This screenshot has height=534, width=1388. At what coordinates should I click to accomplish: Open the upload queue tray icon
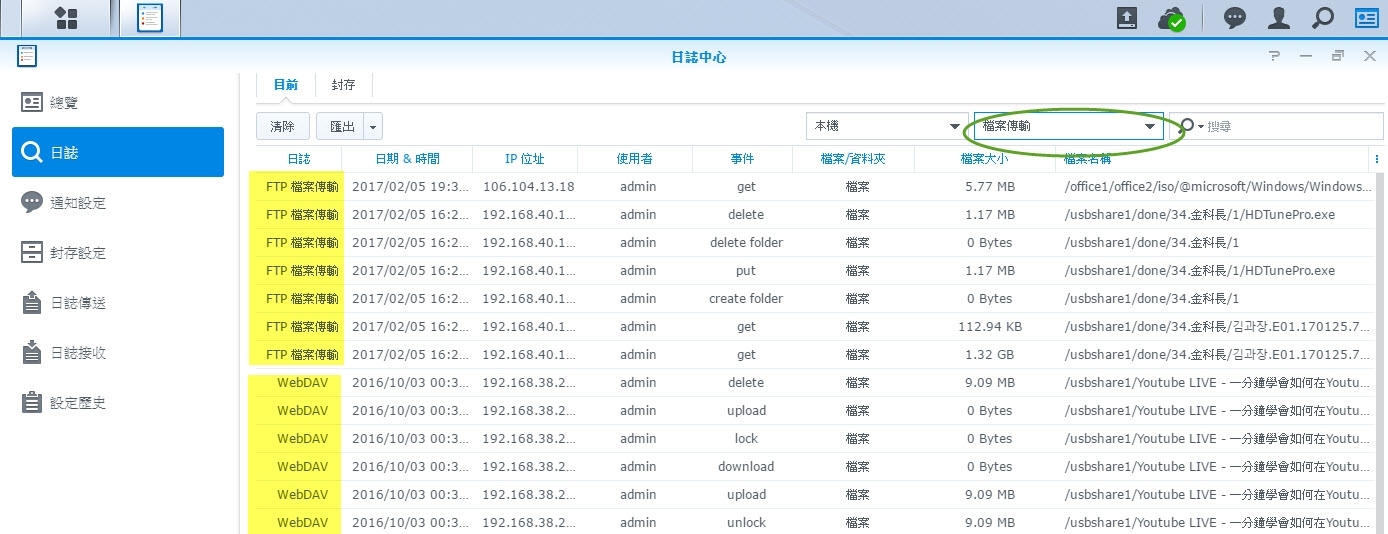pos(1126,18)
